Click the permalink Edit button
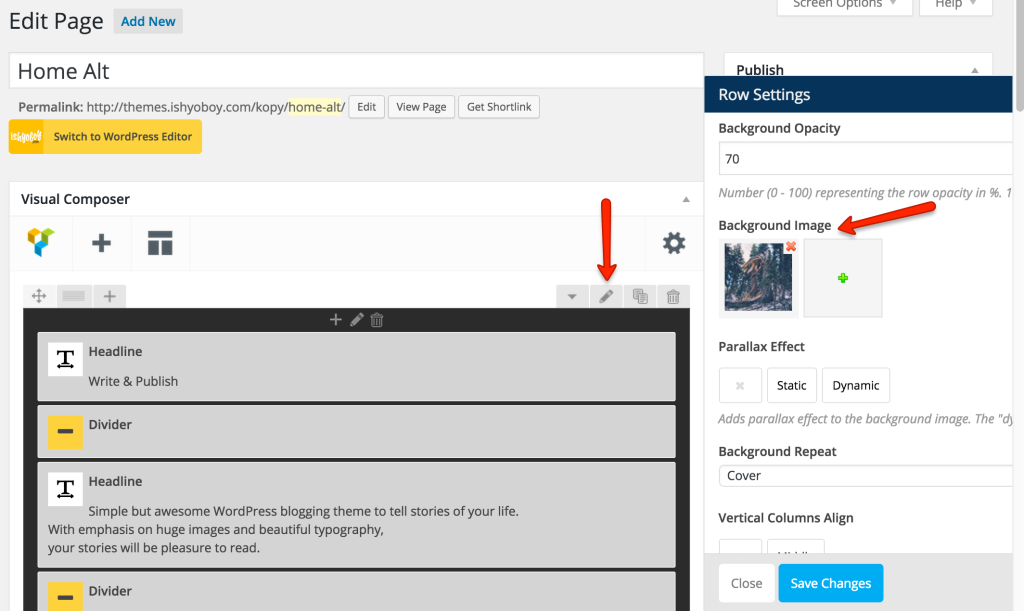 [366, 107]
